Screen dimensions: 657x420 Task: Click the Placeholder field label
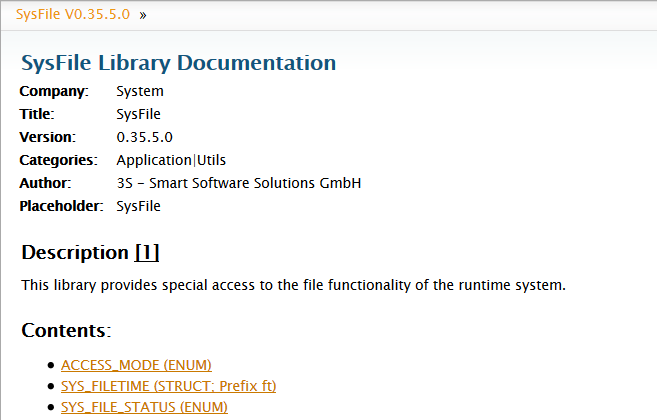coord(61,206)
